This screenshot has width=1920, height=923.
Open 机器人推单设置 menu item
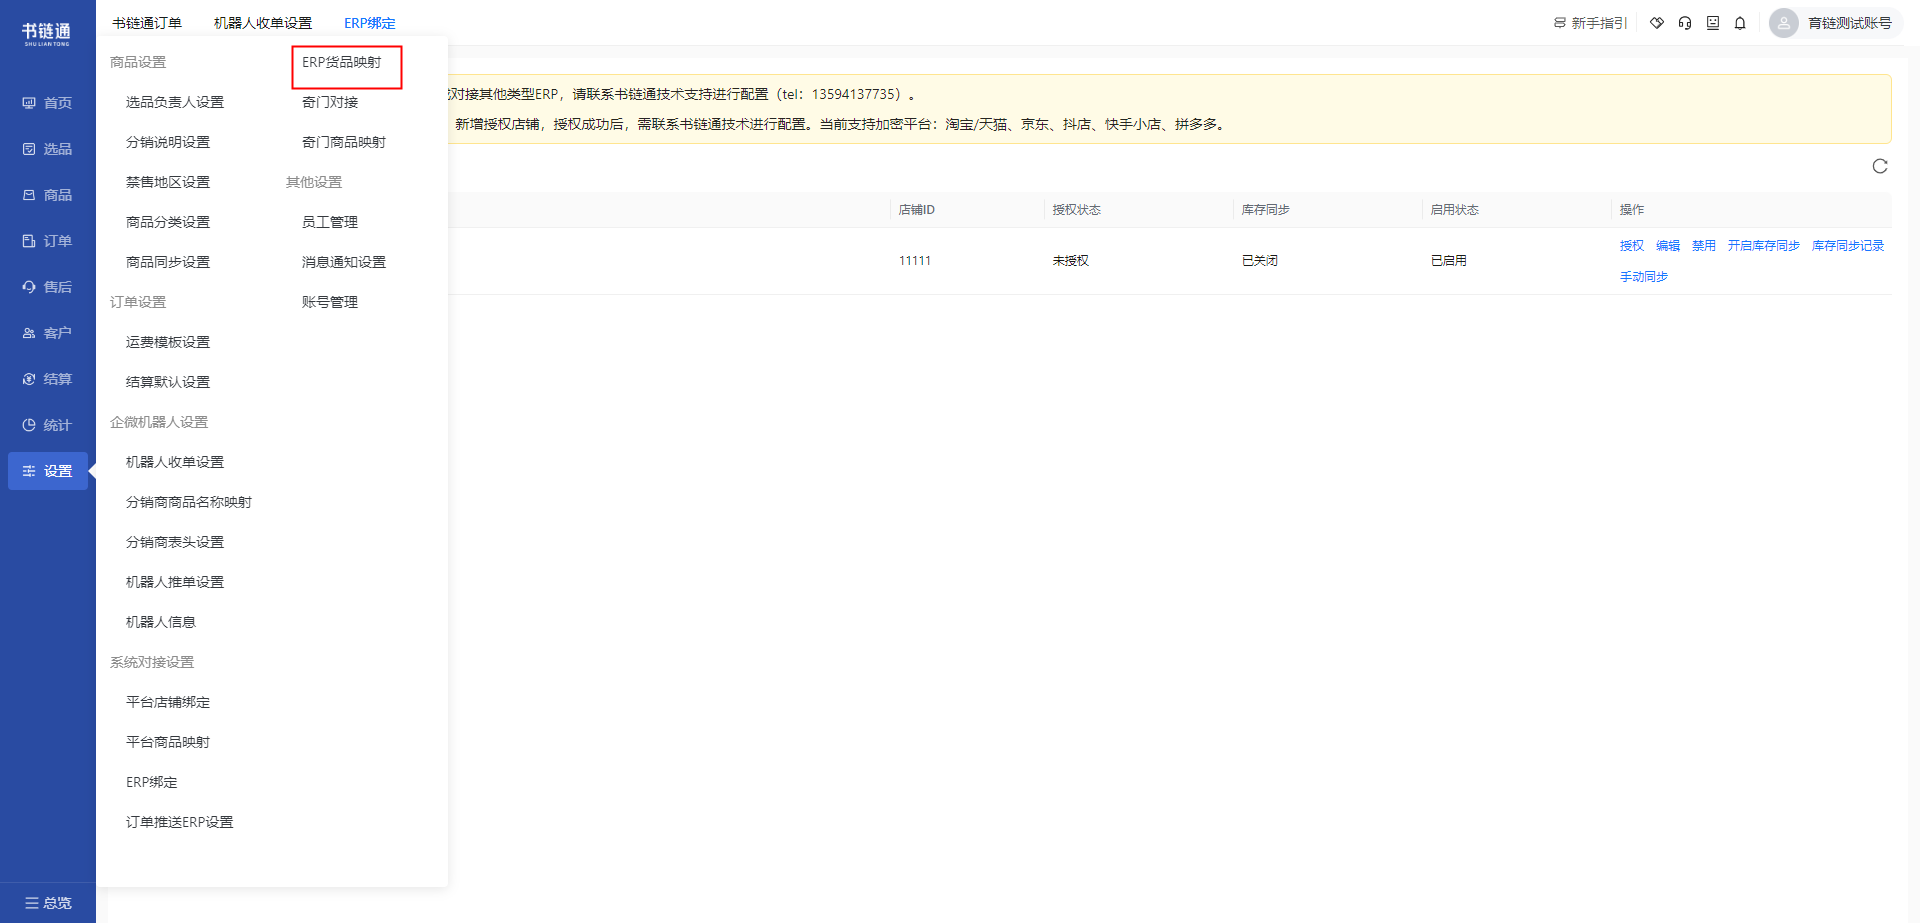coord(175,582)
